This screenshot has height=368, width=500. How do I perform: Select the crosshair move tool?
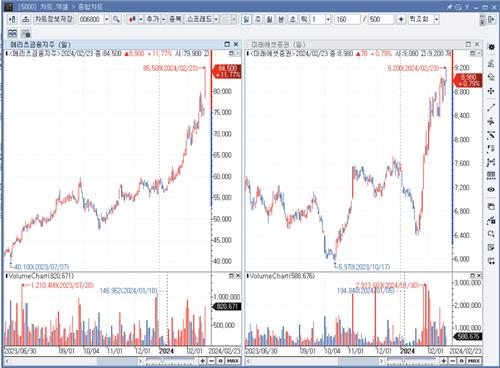tap(491, 91)
